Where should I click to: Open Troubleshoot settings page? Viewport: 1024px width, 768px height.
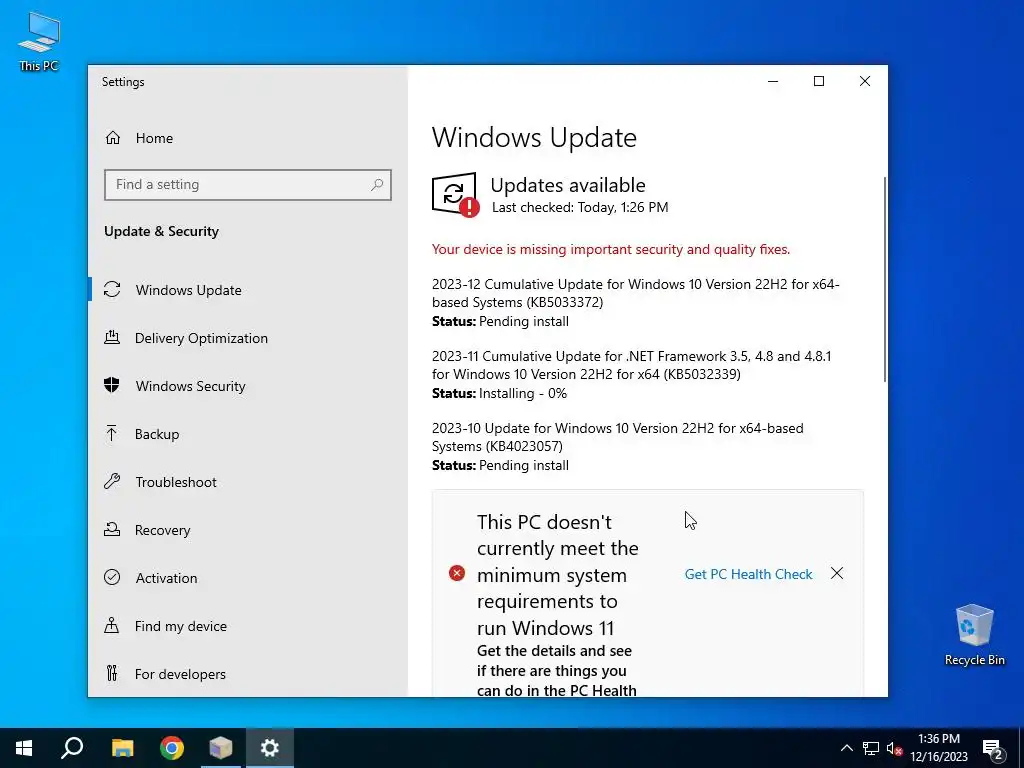pyautogui.click(x=248, y=482)
